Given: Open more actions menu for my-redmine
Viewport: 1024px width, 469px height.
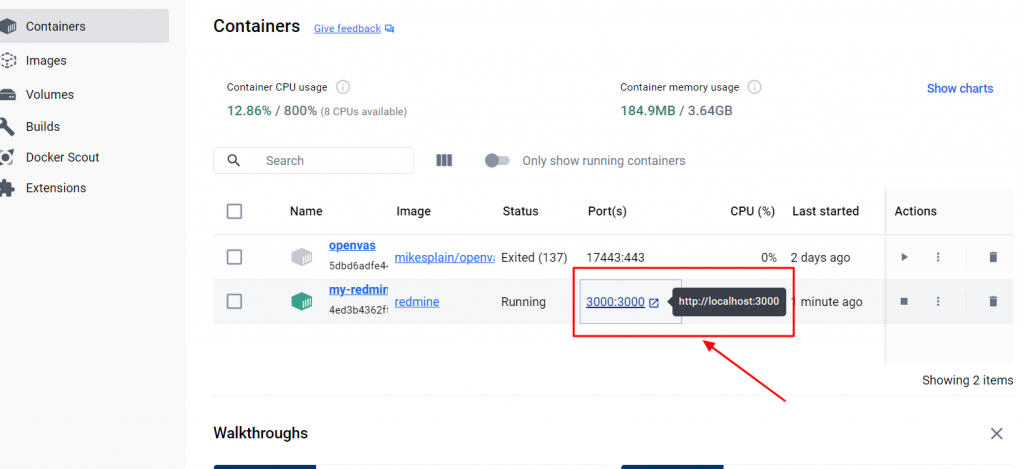Looking at the screenshot, I should 938,301.
